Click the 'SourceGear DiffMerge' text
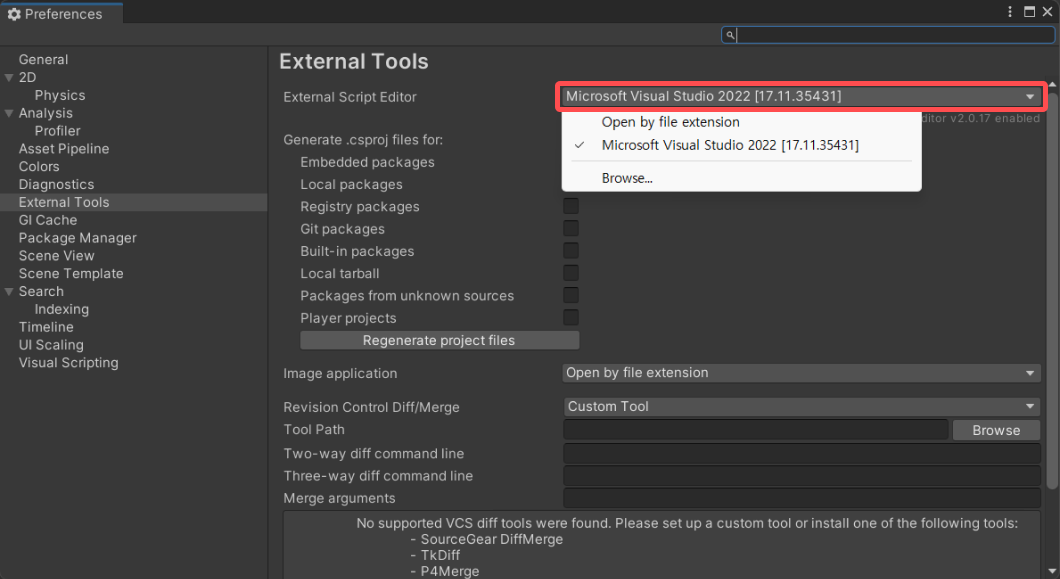1060x579 pixels. (x=491, y=539)
